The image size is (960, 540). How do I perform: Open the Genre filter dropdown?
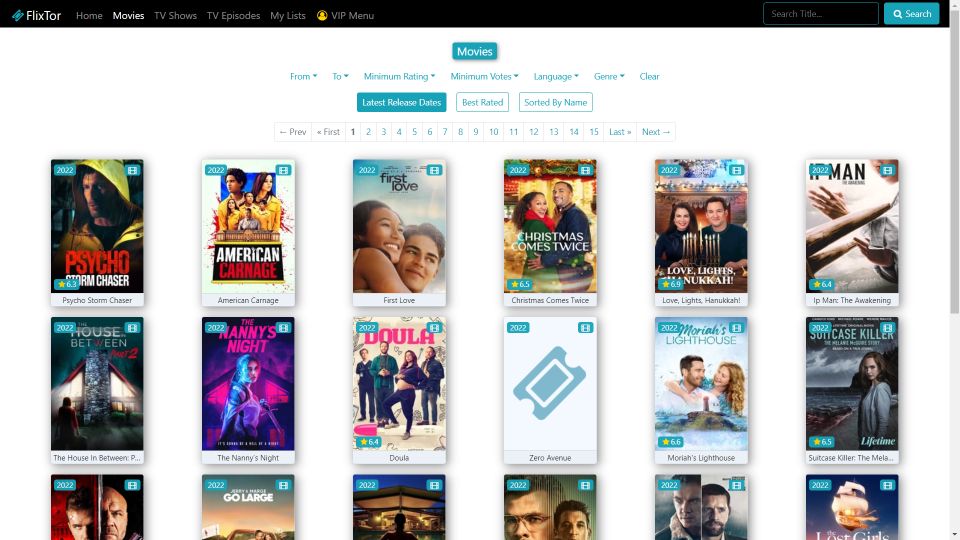[x=609, y=77]
